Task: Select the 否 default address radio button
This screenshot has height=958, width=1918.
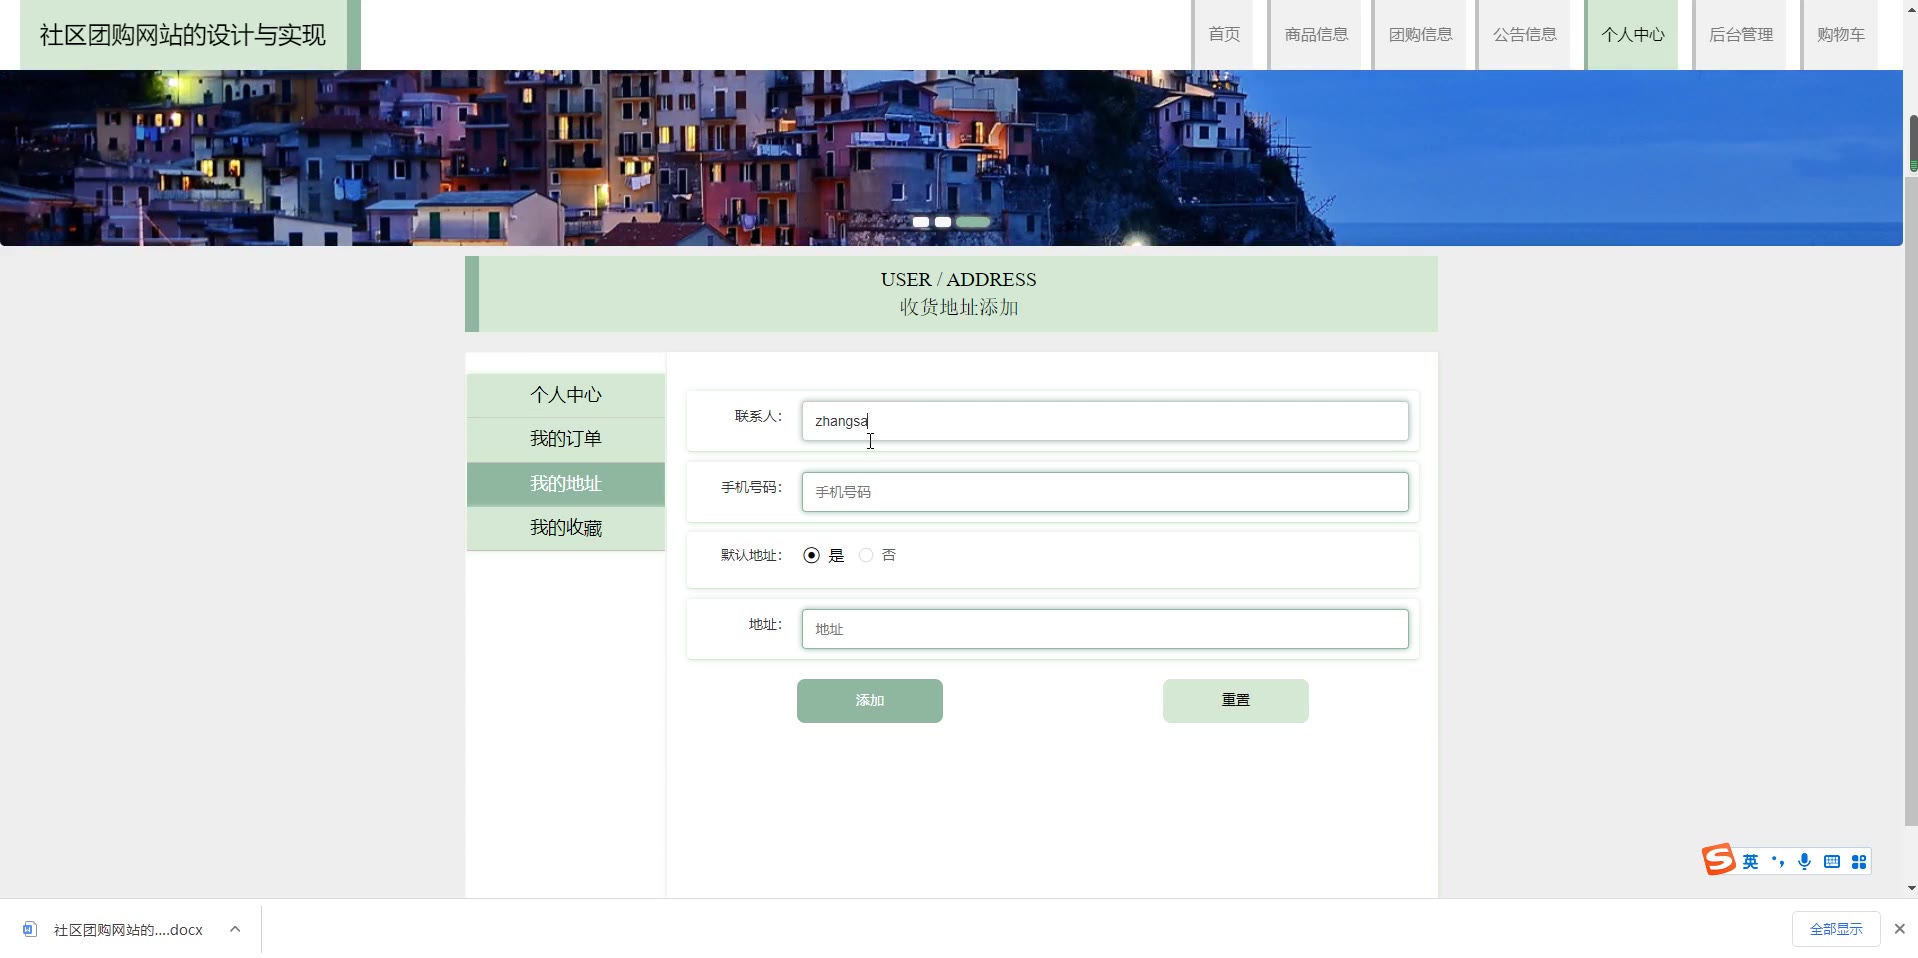Action: pyautogui.click(x=866, y=555)
